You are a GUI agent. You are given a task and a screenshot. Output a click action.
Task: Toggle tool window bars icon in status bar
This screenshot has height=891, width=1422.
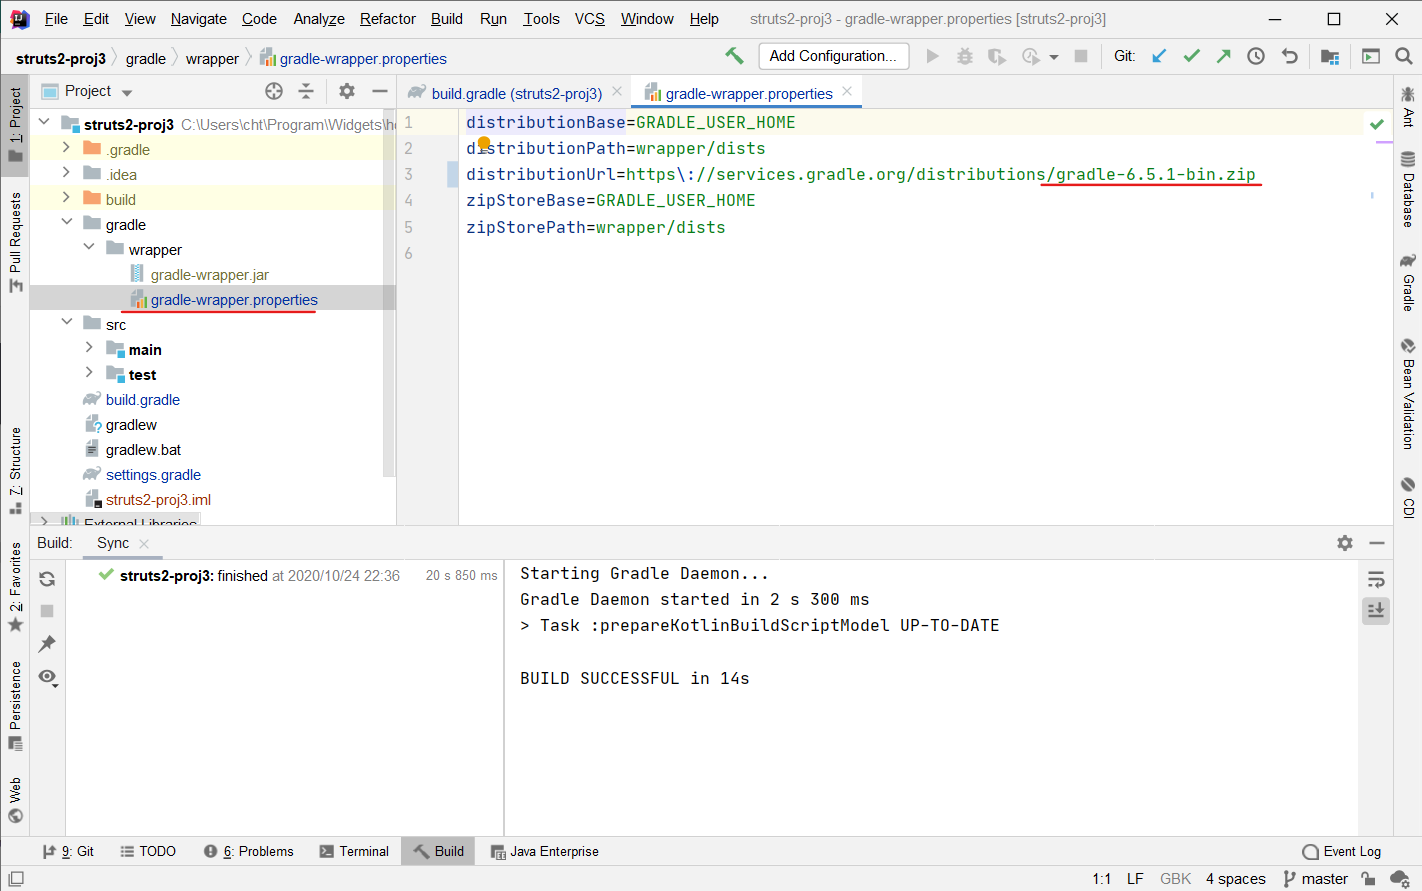click(x=16, y=879)
